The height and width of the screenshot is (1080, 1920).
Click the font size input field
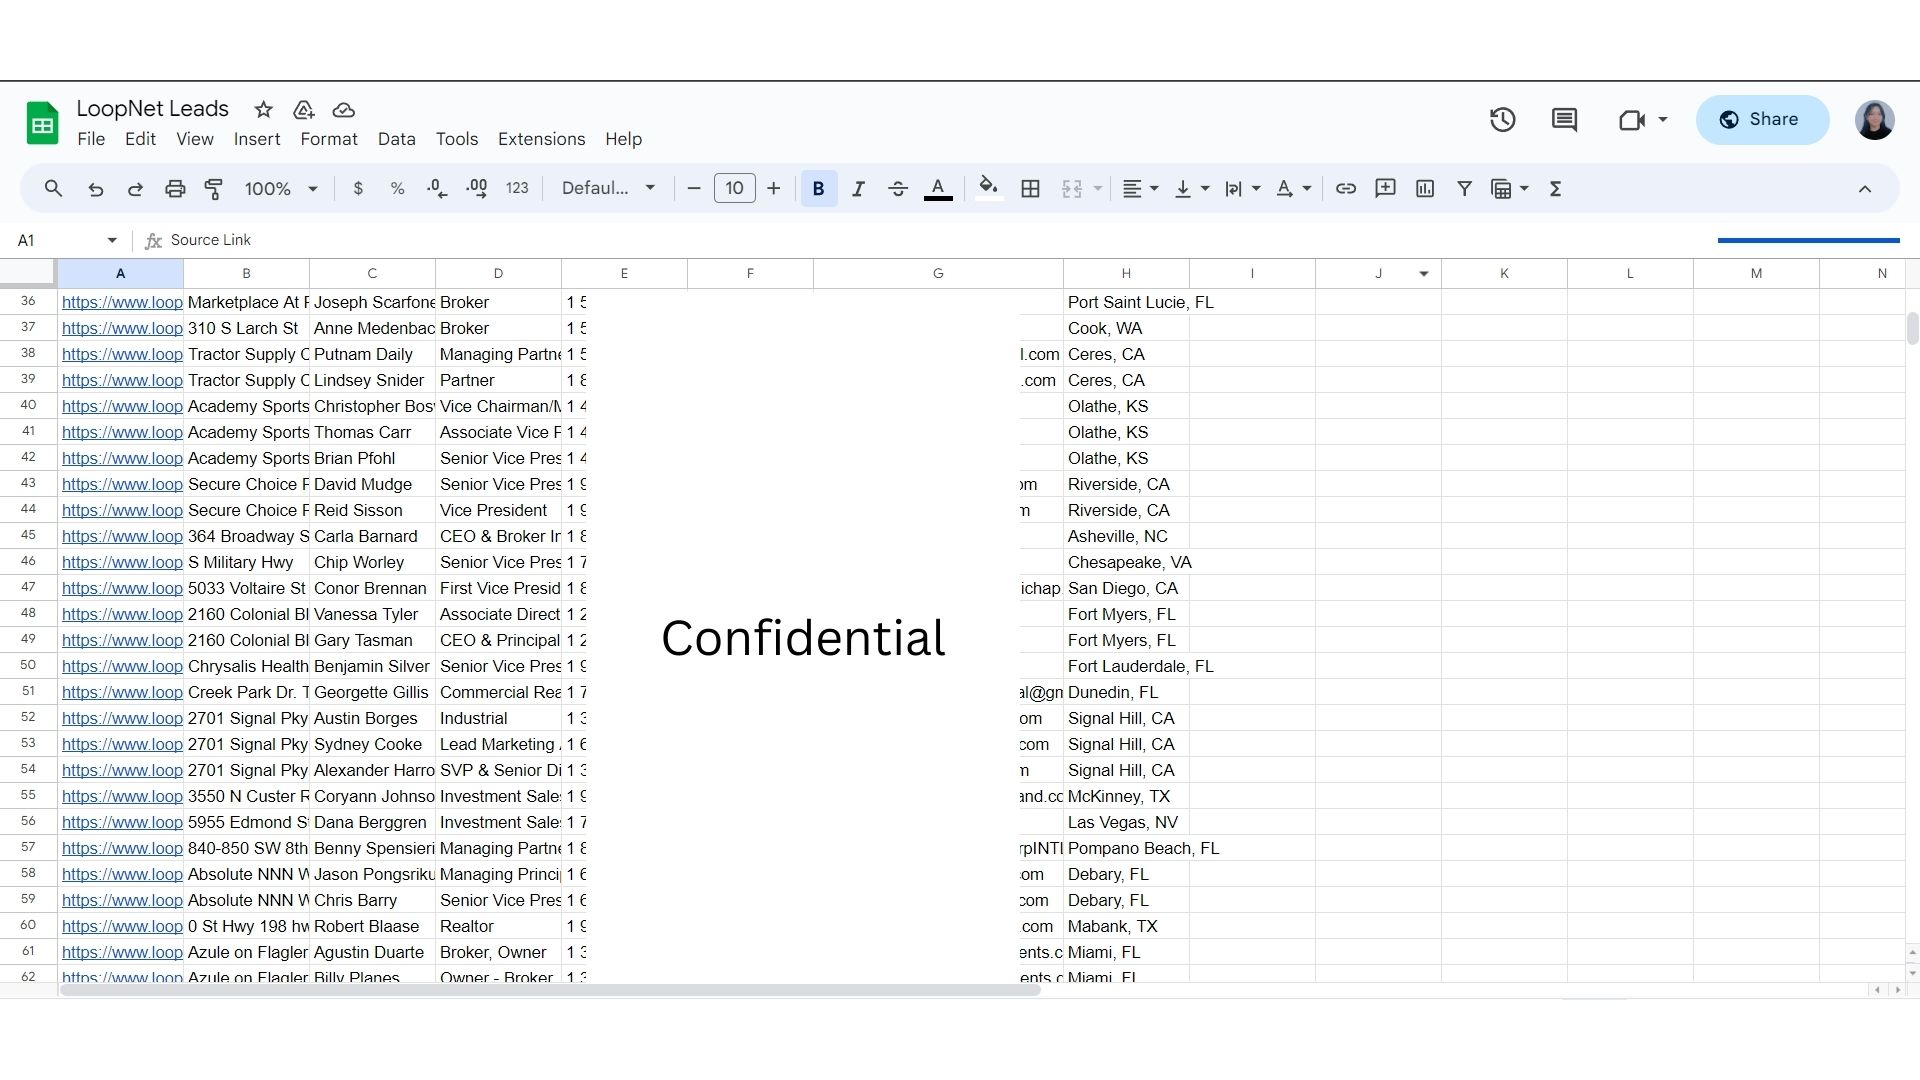pyautogui.click(x=734, y=189)
